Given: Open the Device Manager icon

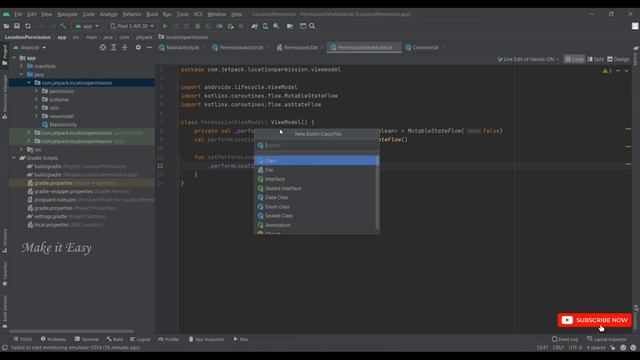Looking at the screenshot, I should [x=265, y=26].
